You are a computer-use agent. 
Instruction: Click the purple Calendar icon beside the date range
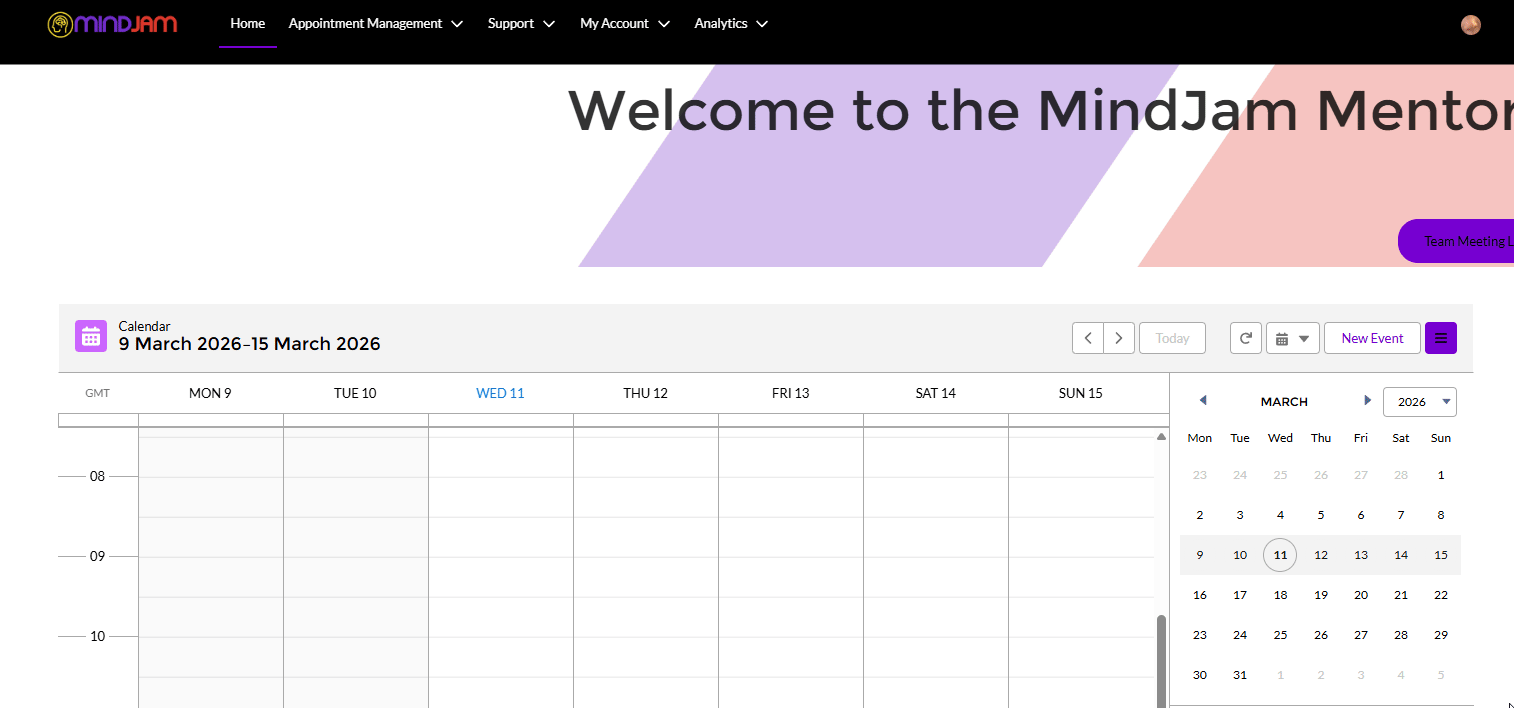point(91,336)
